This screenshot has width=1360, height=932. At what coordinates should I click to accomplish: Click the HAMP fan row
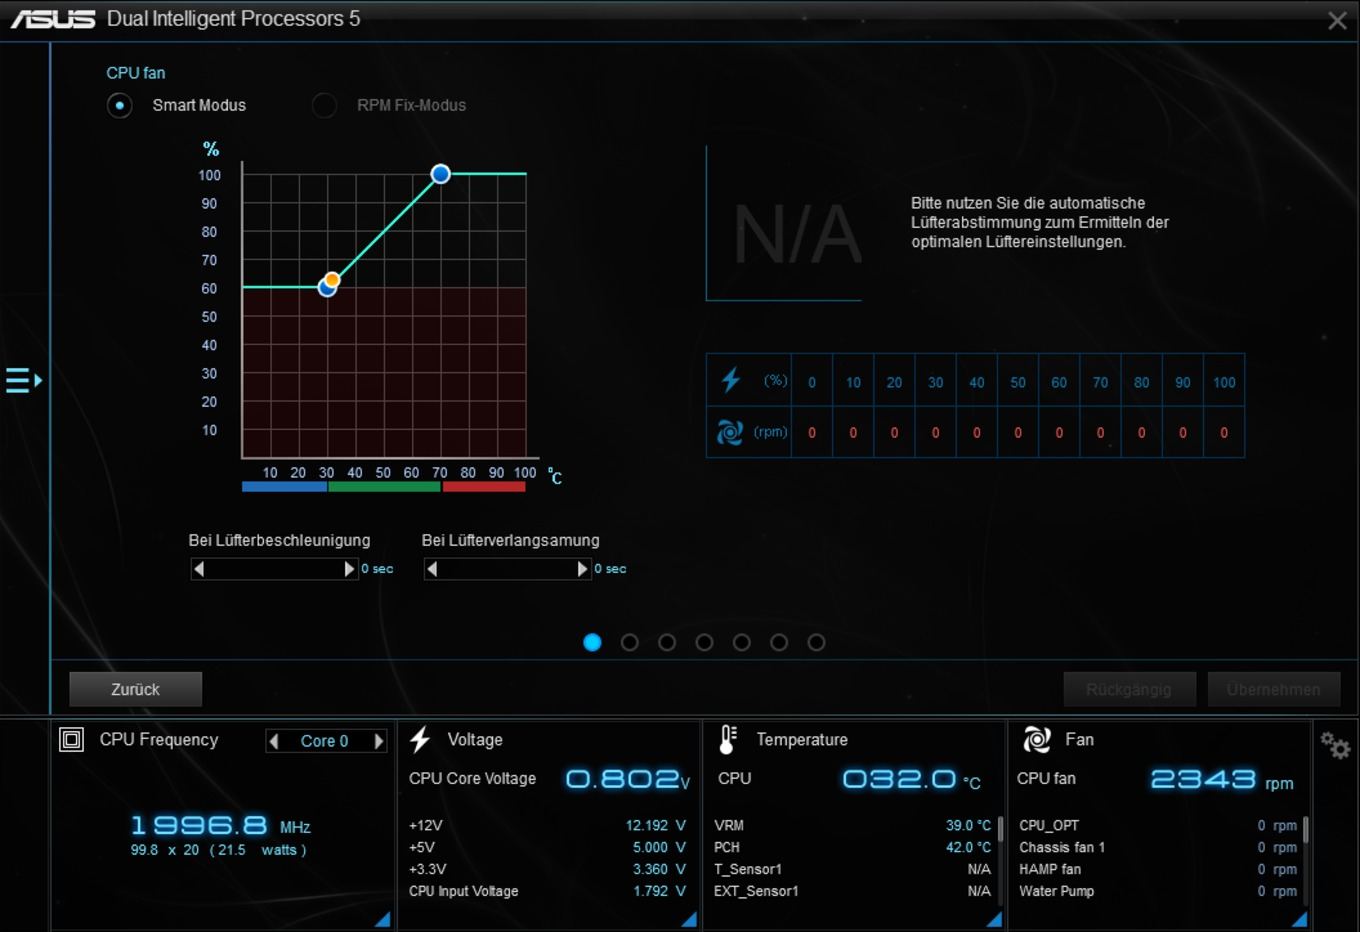coord(1158,869)
